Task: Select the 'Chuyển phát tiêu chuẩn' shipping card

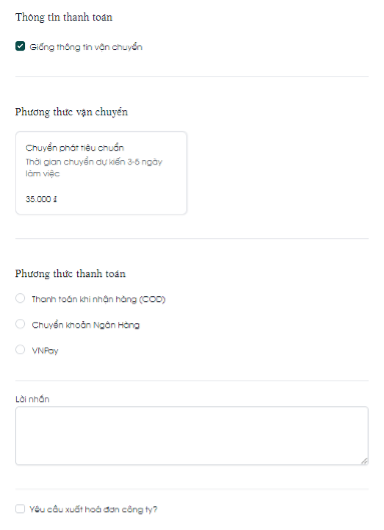Action: pyautogui.click(x=101, y=173)
